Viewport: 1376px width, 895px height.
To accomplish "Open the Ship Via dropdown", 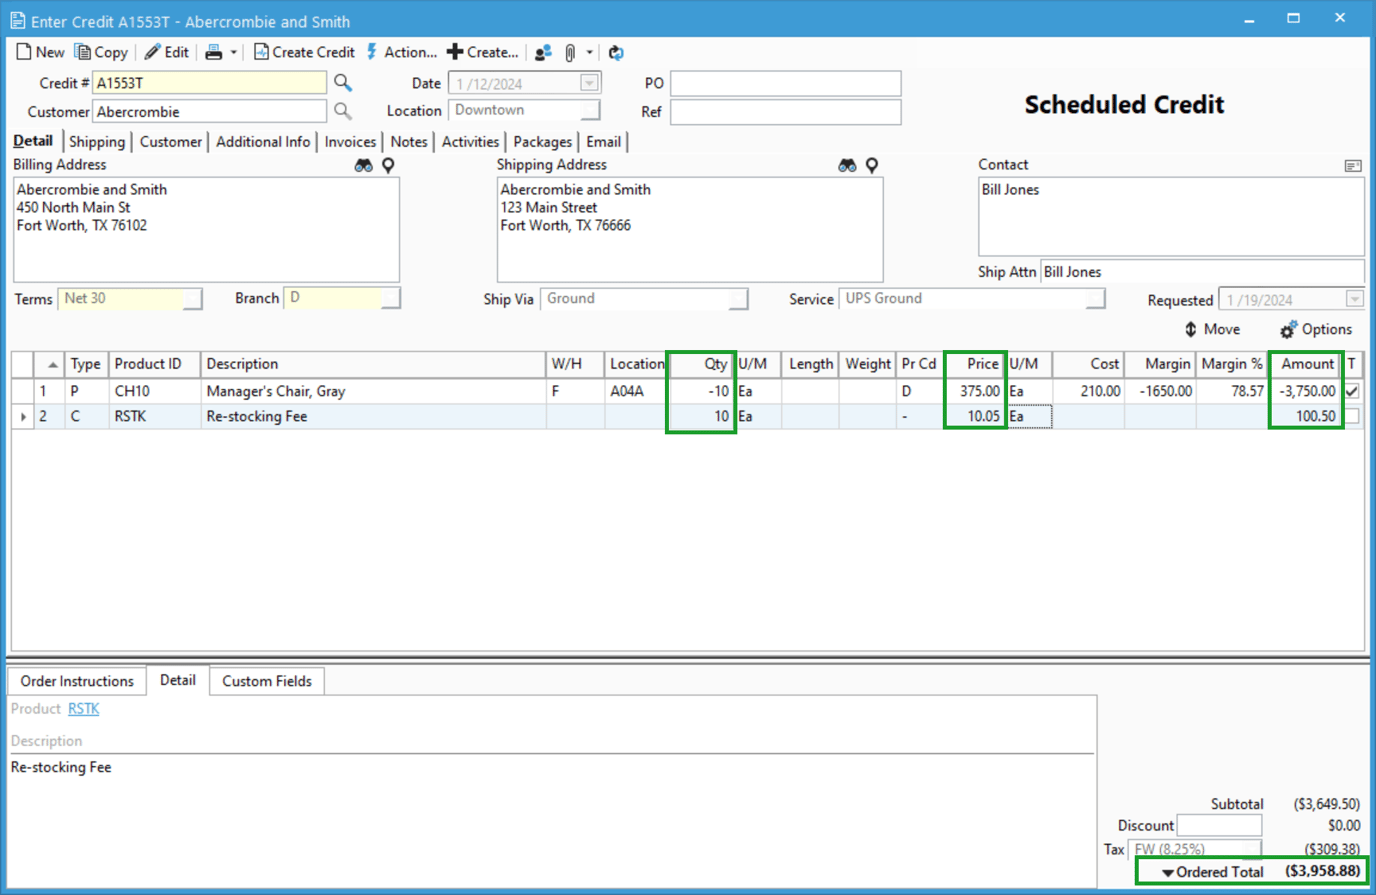I will point(738,298).
